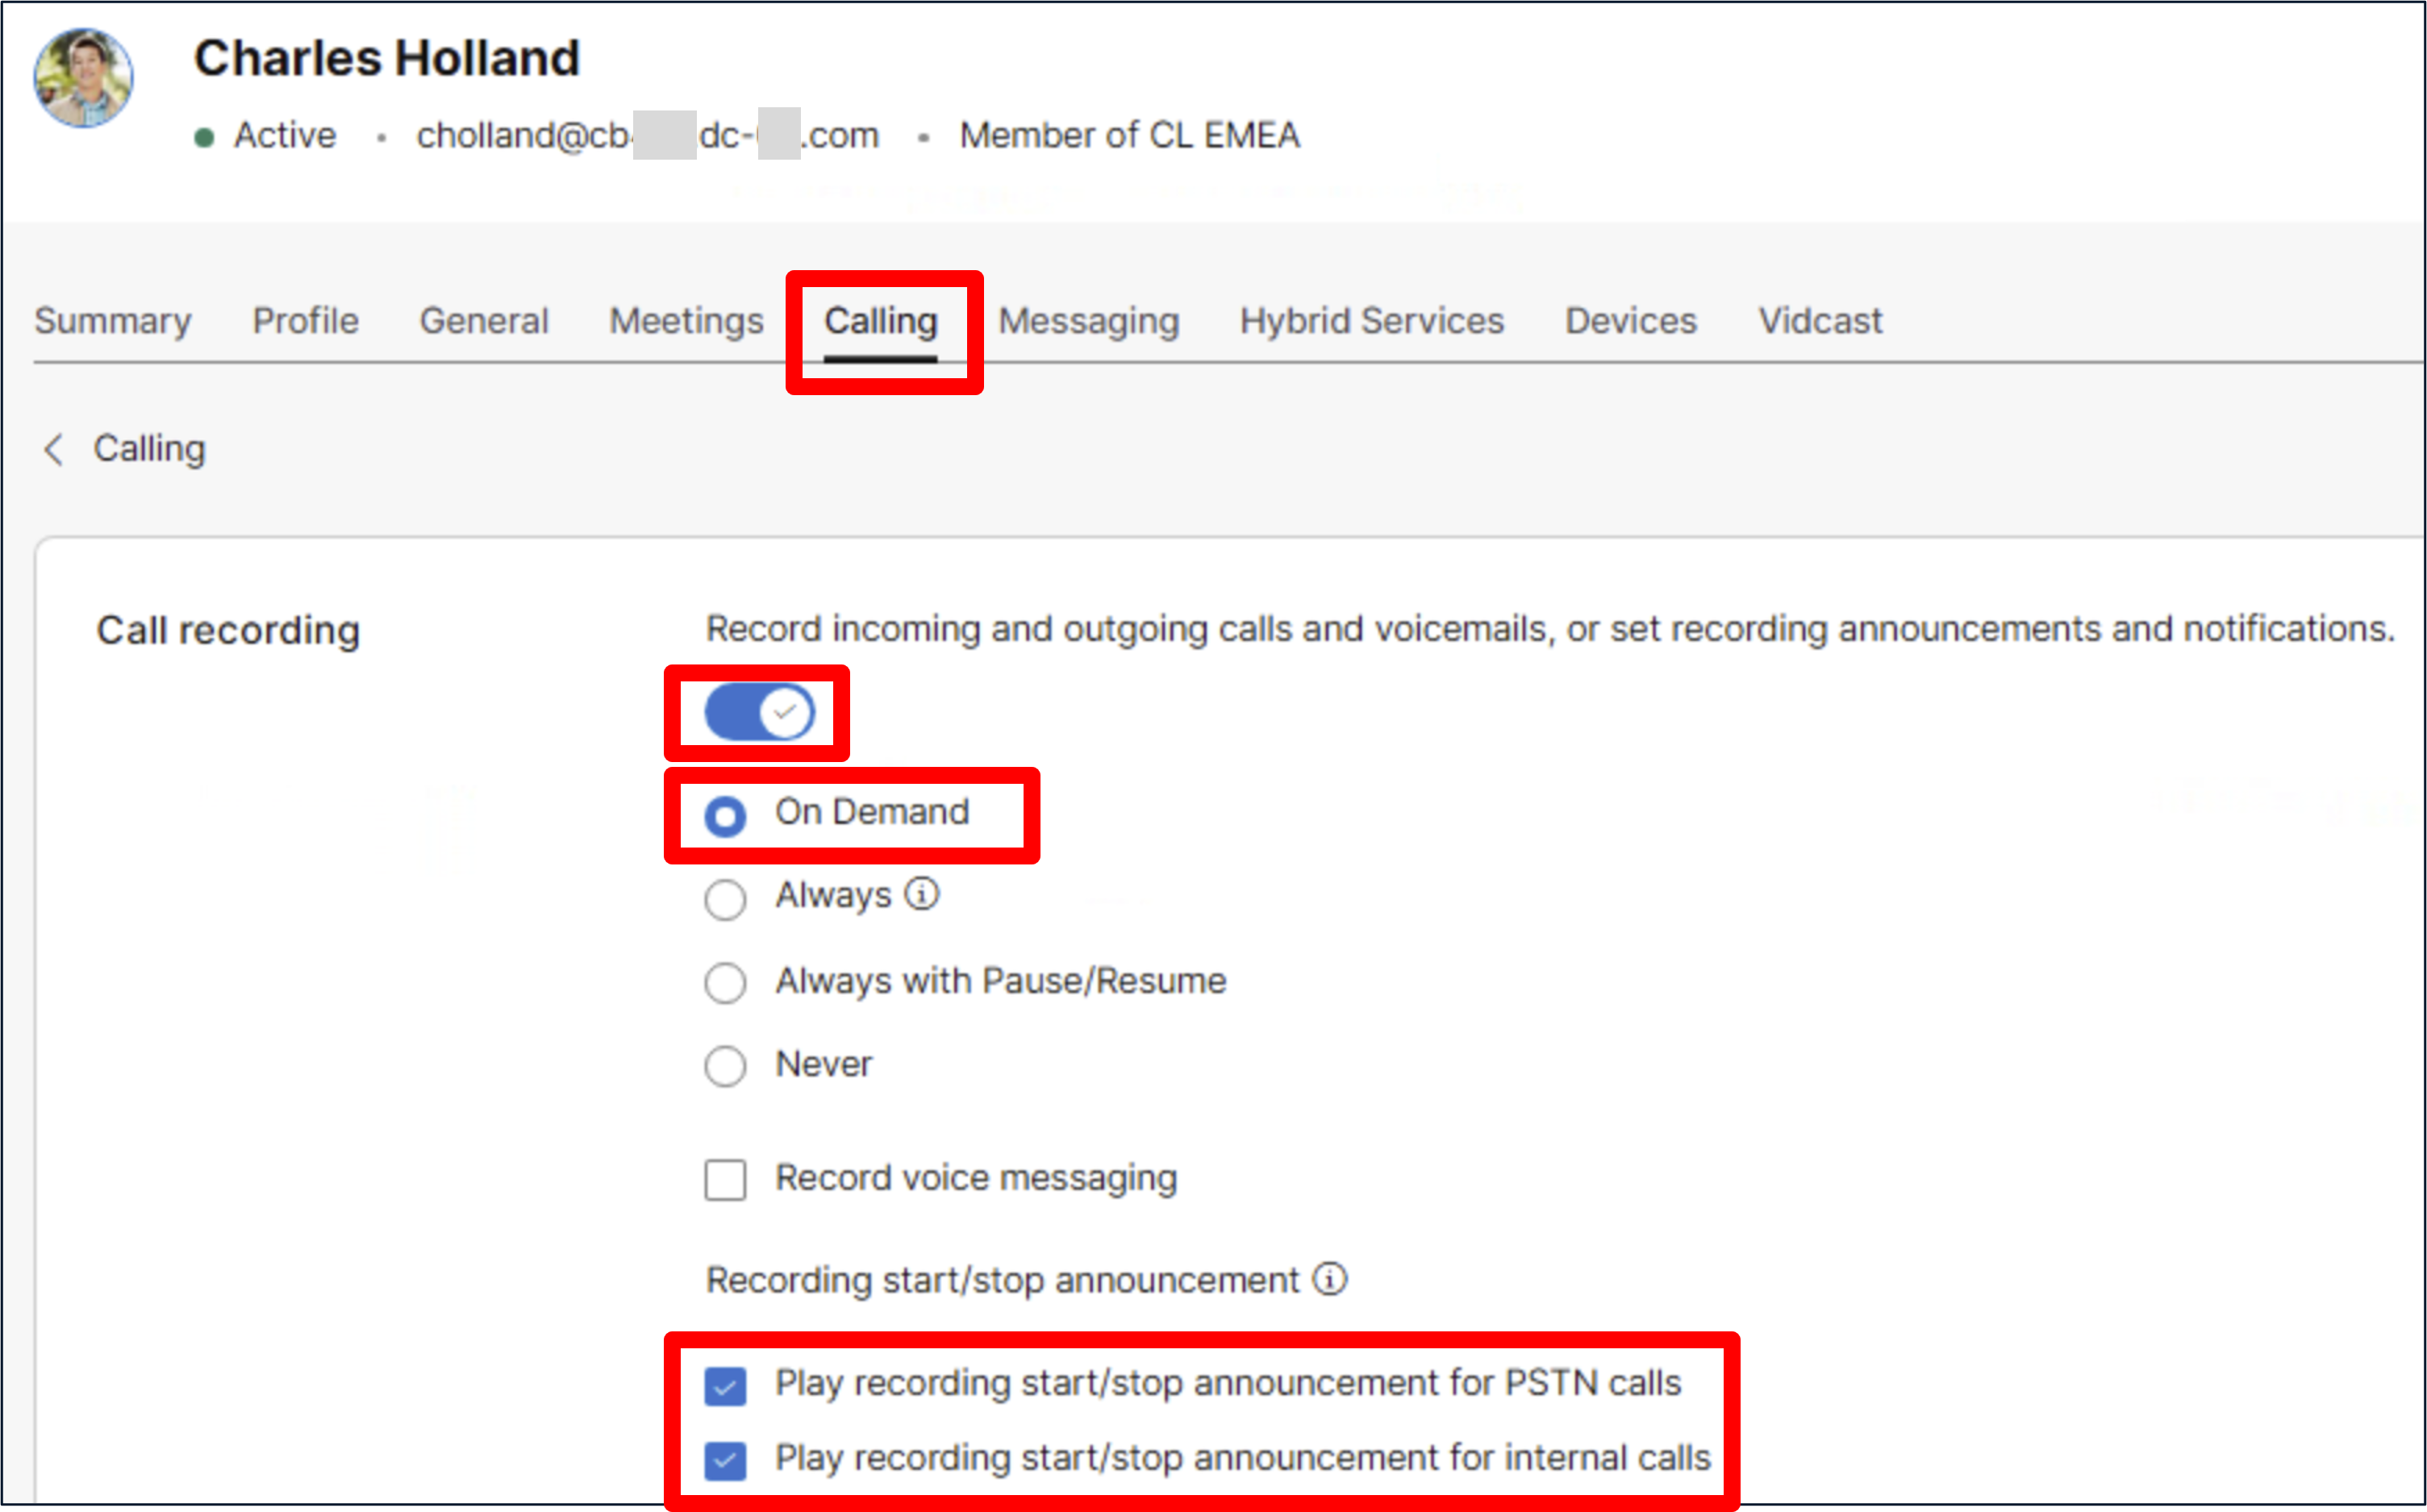Screen dimensions: 2427x1512
Task: Open the Hybrid Services tab
Action: (x=1371, y=321)
